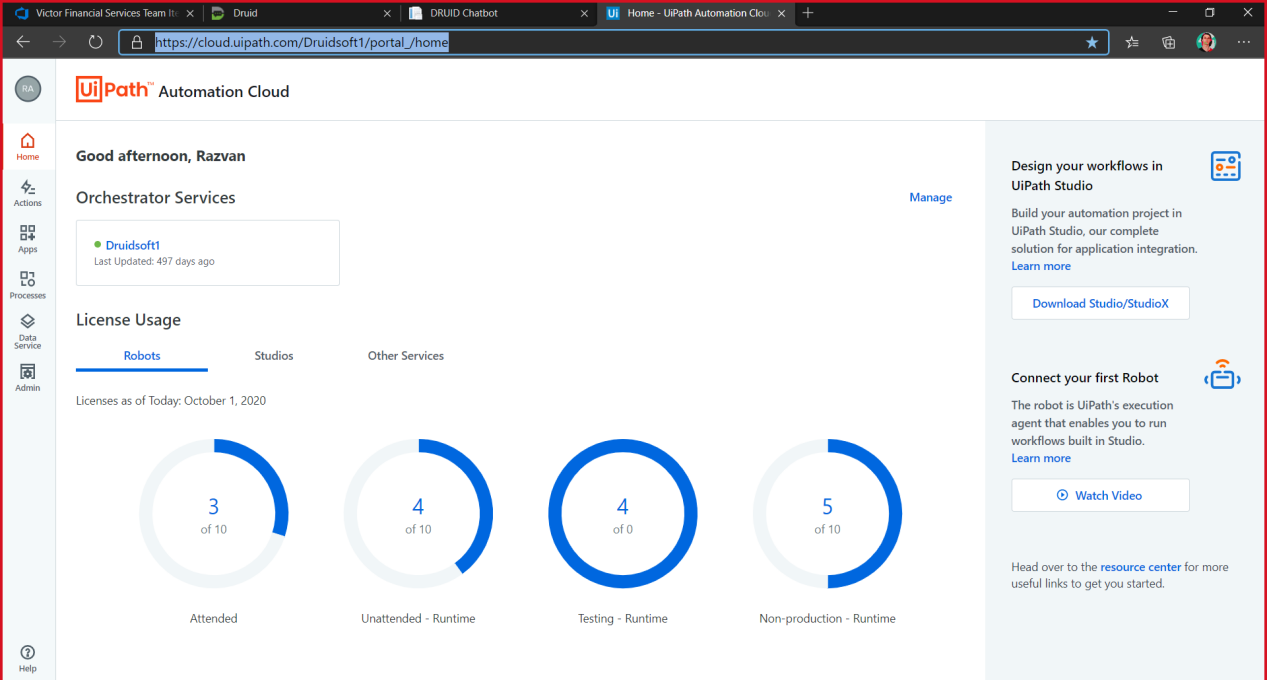Viewport: 1267px width, 680px height.
Task: Click the Studio workflow design icon
Action: coord(1225,166)
